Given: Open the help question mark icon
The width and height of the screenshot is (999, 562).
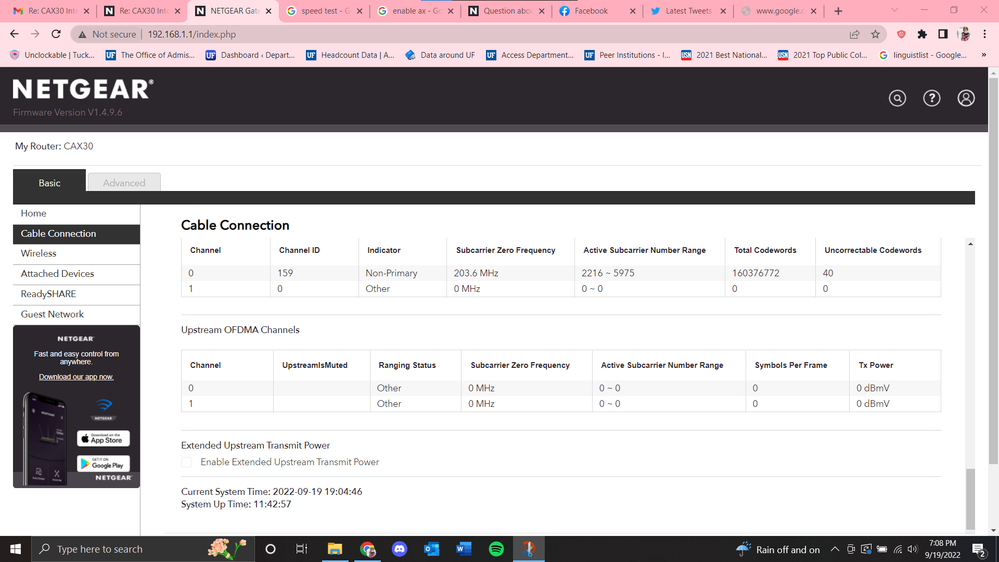Looking at the screenshot, I should click(931, 98).
